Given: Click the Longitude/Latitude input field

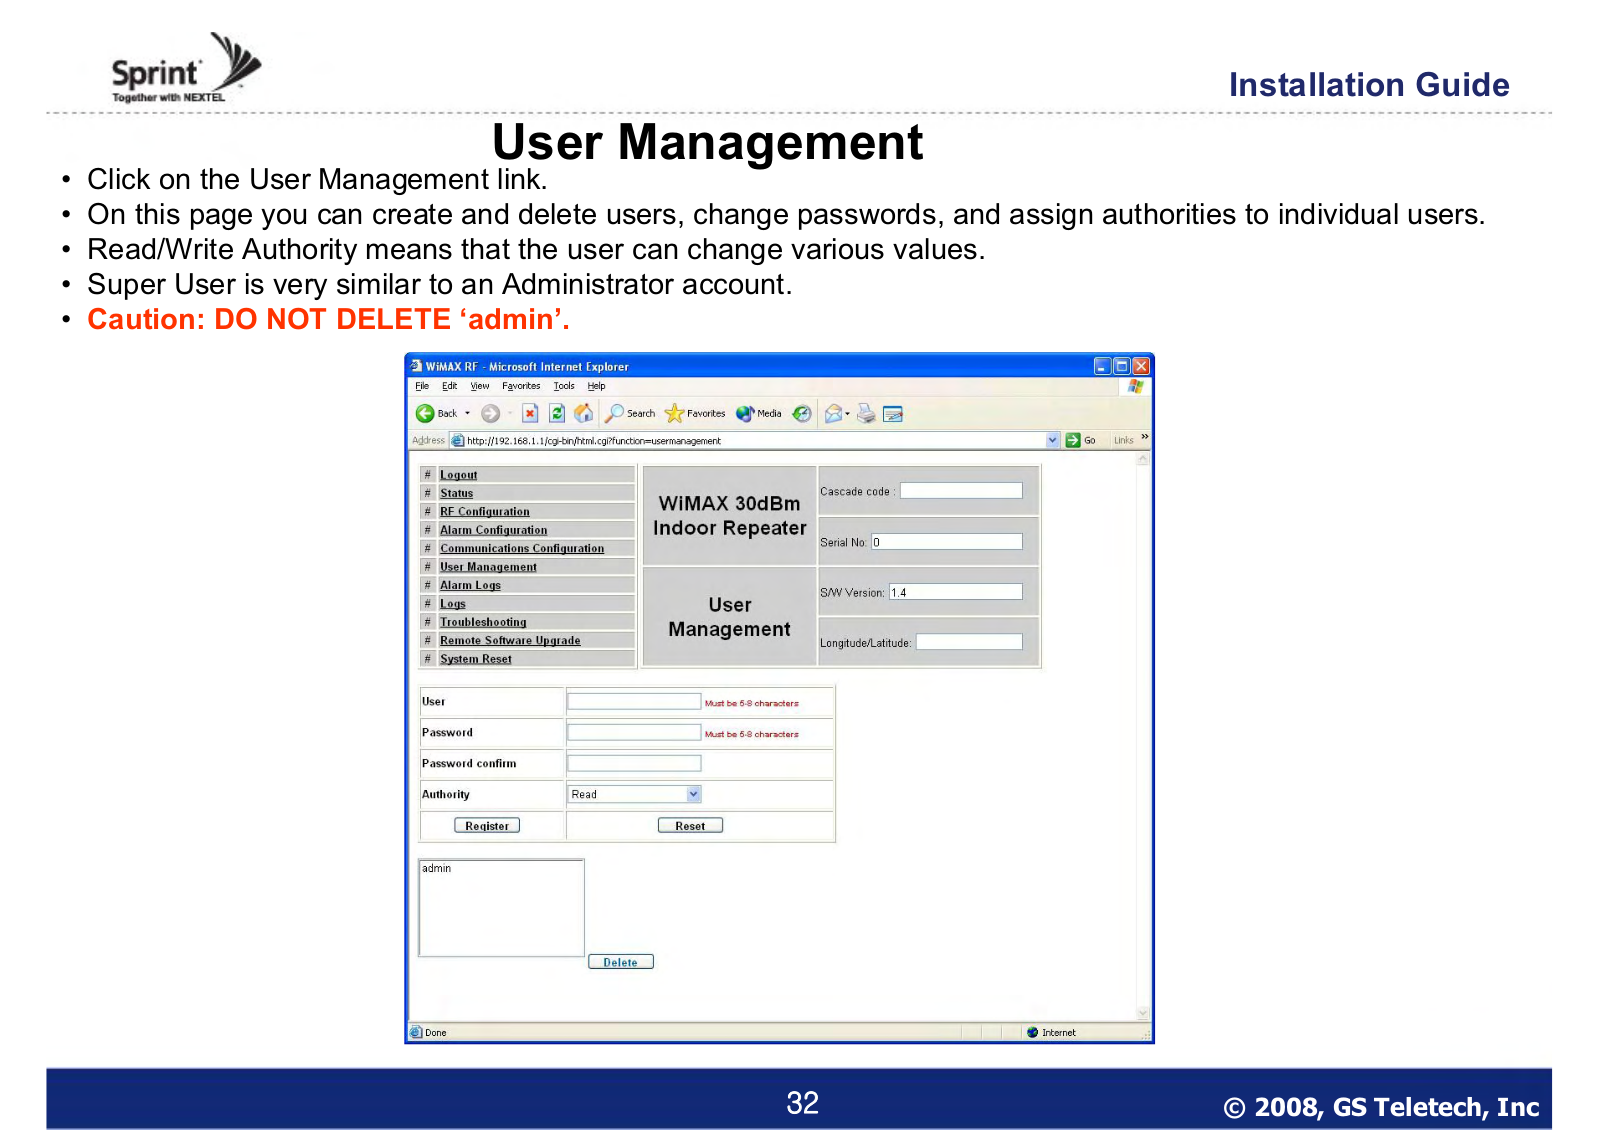Looking at the screenshot, I should 969,642.
